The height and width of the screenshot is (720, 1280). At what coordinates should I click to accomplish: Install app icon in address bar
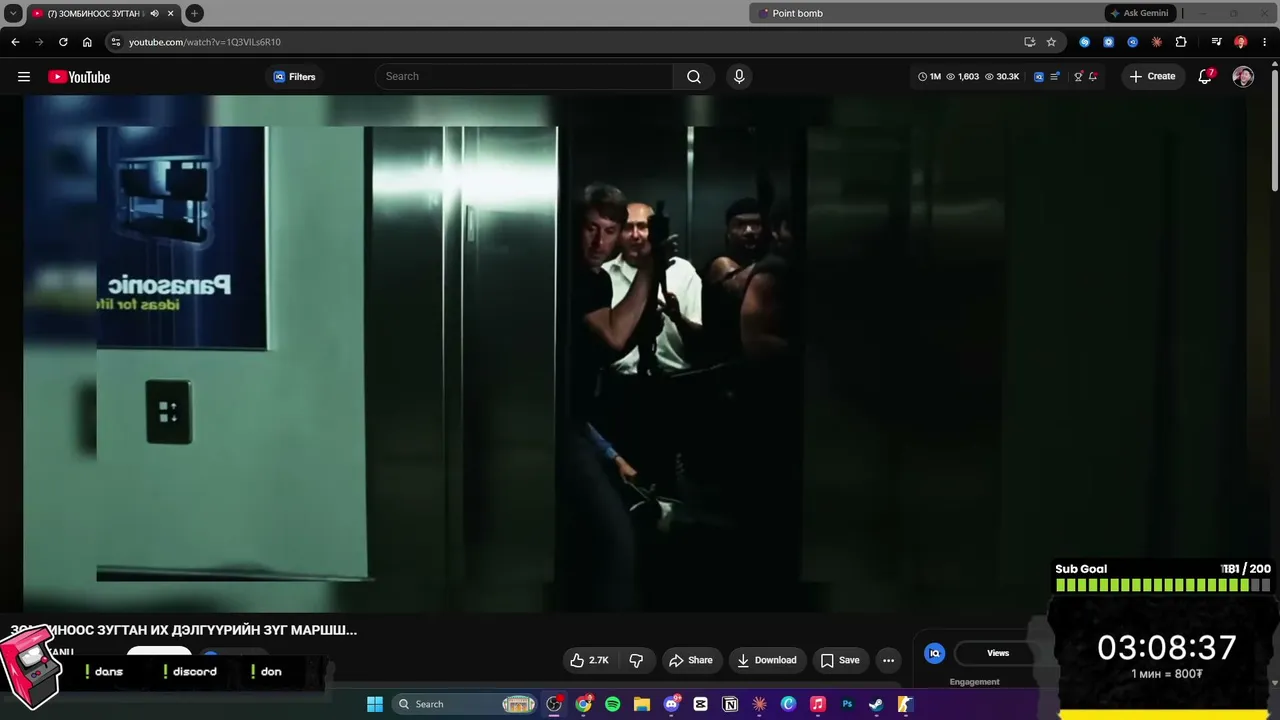tap(1029, 42)
